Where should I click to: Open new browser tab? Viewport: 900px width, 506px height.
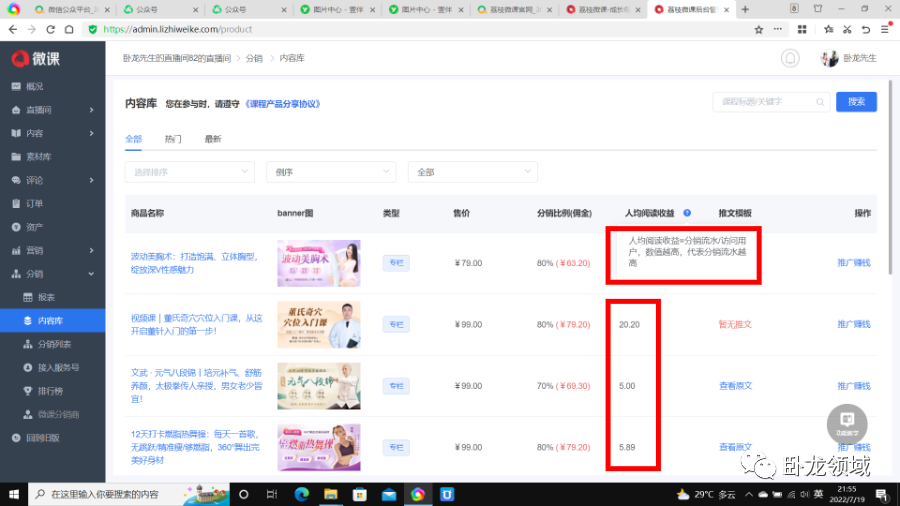point(745,9)
